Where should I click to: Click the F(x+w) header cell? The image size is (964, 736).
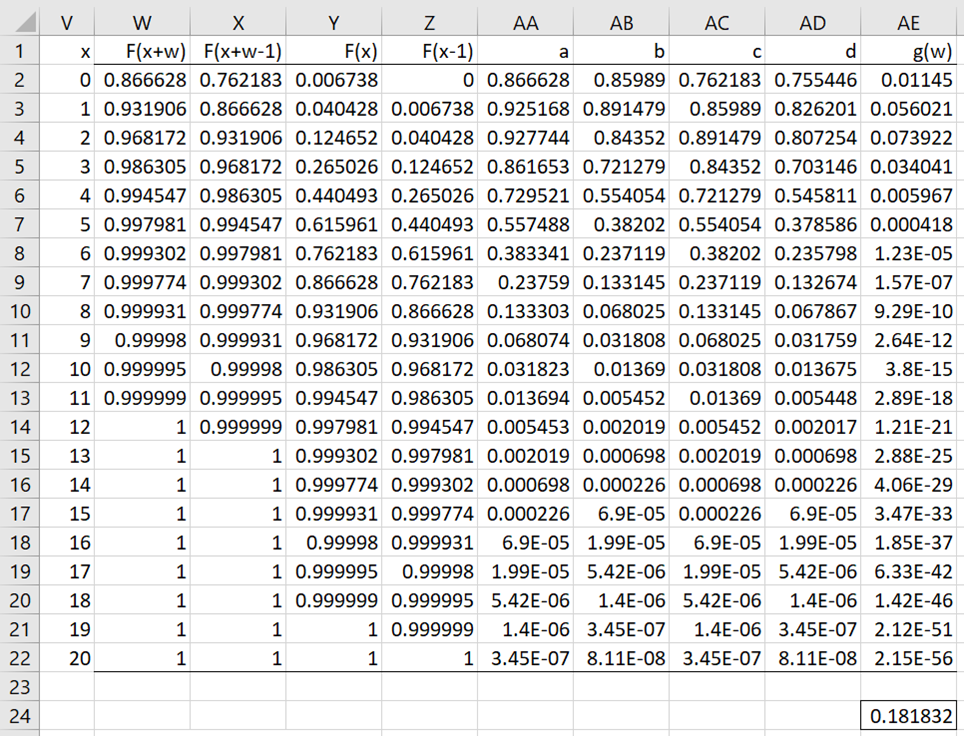(x=142, y=51)
